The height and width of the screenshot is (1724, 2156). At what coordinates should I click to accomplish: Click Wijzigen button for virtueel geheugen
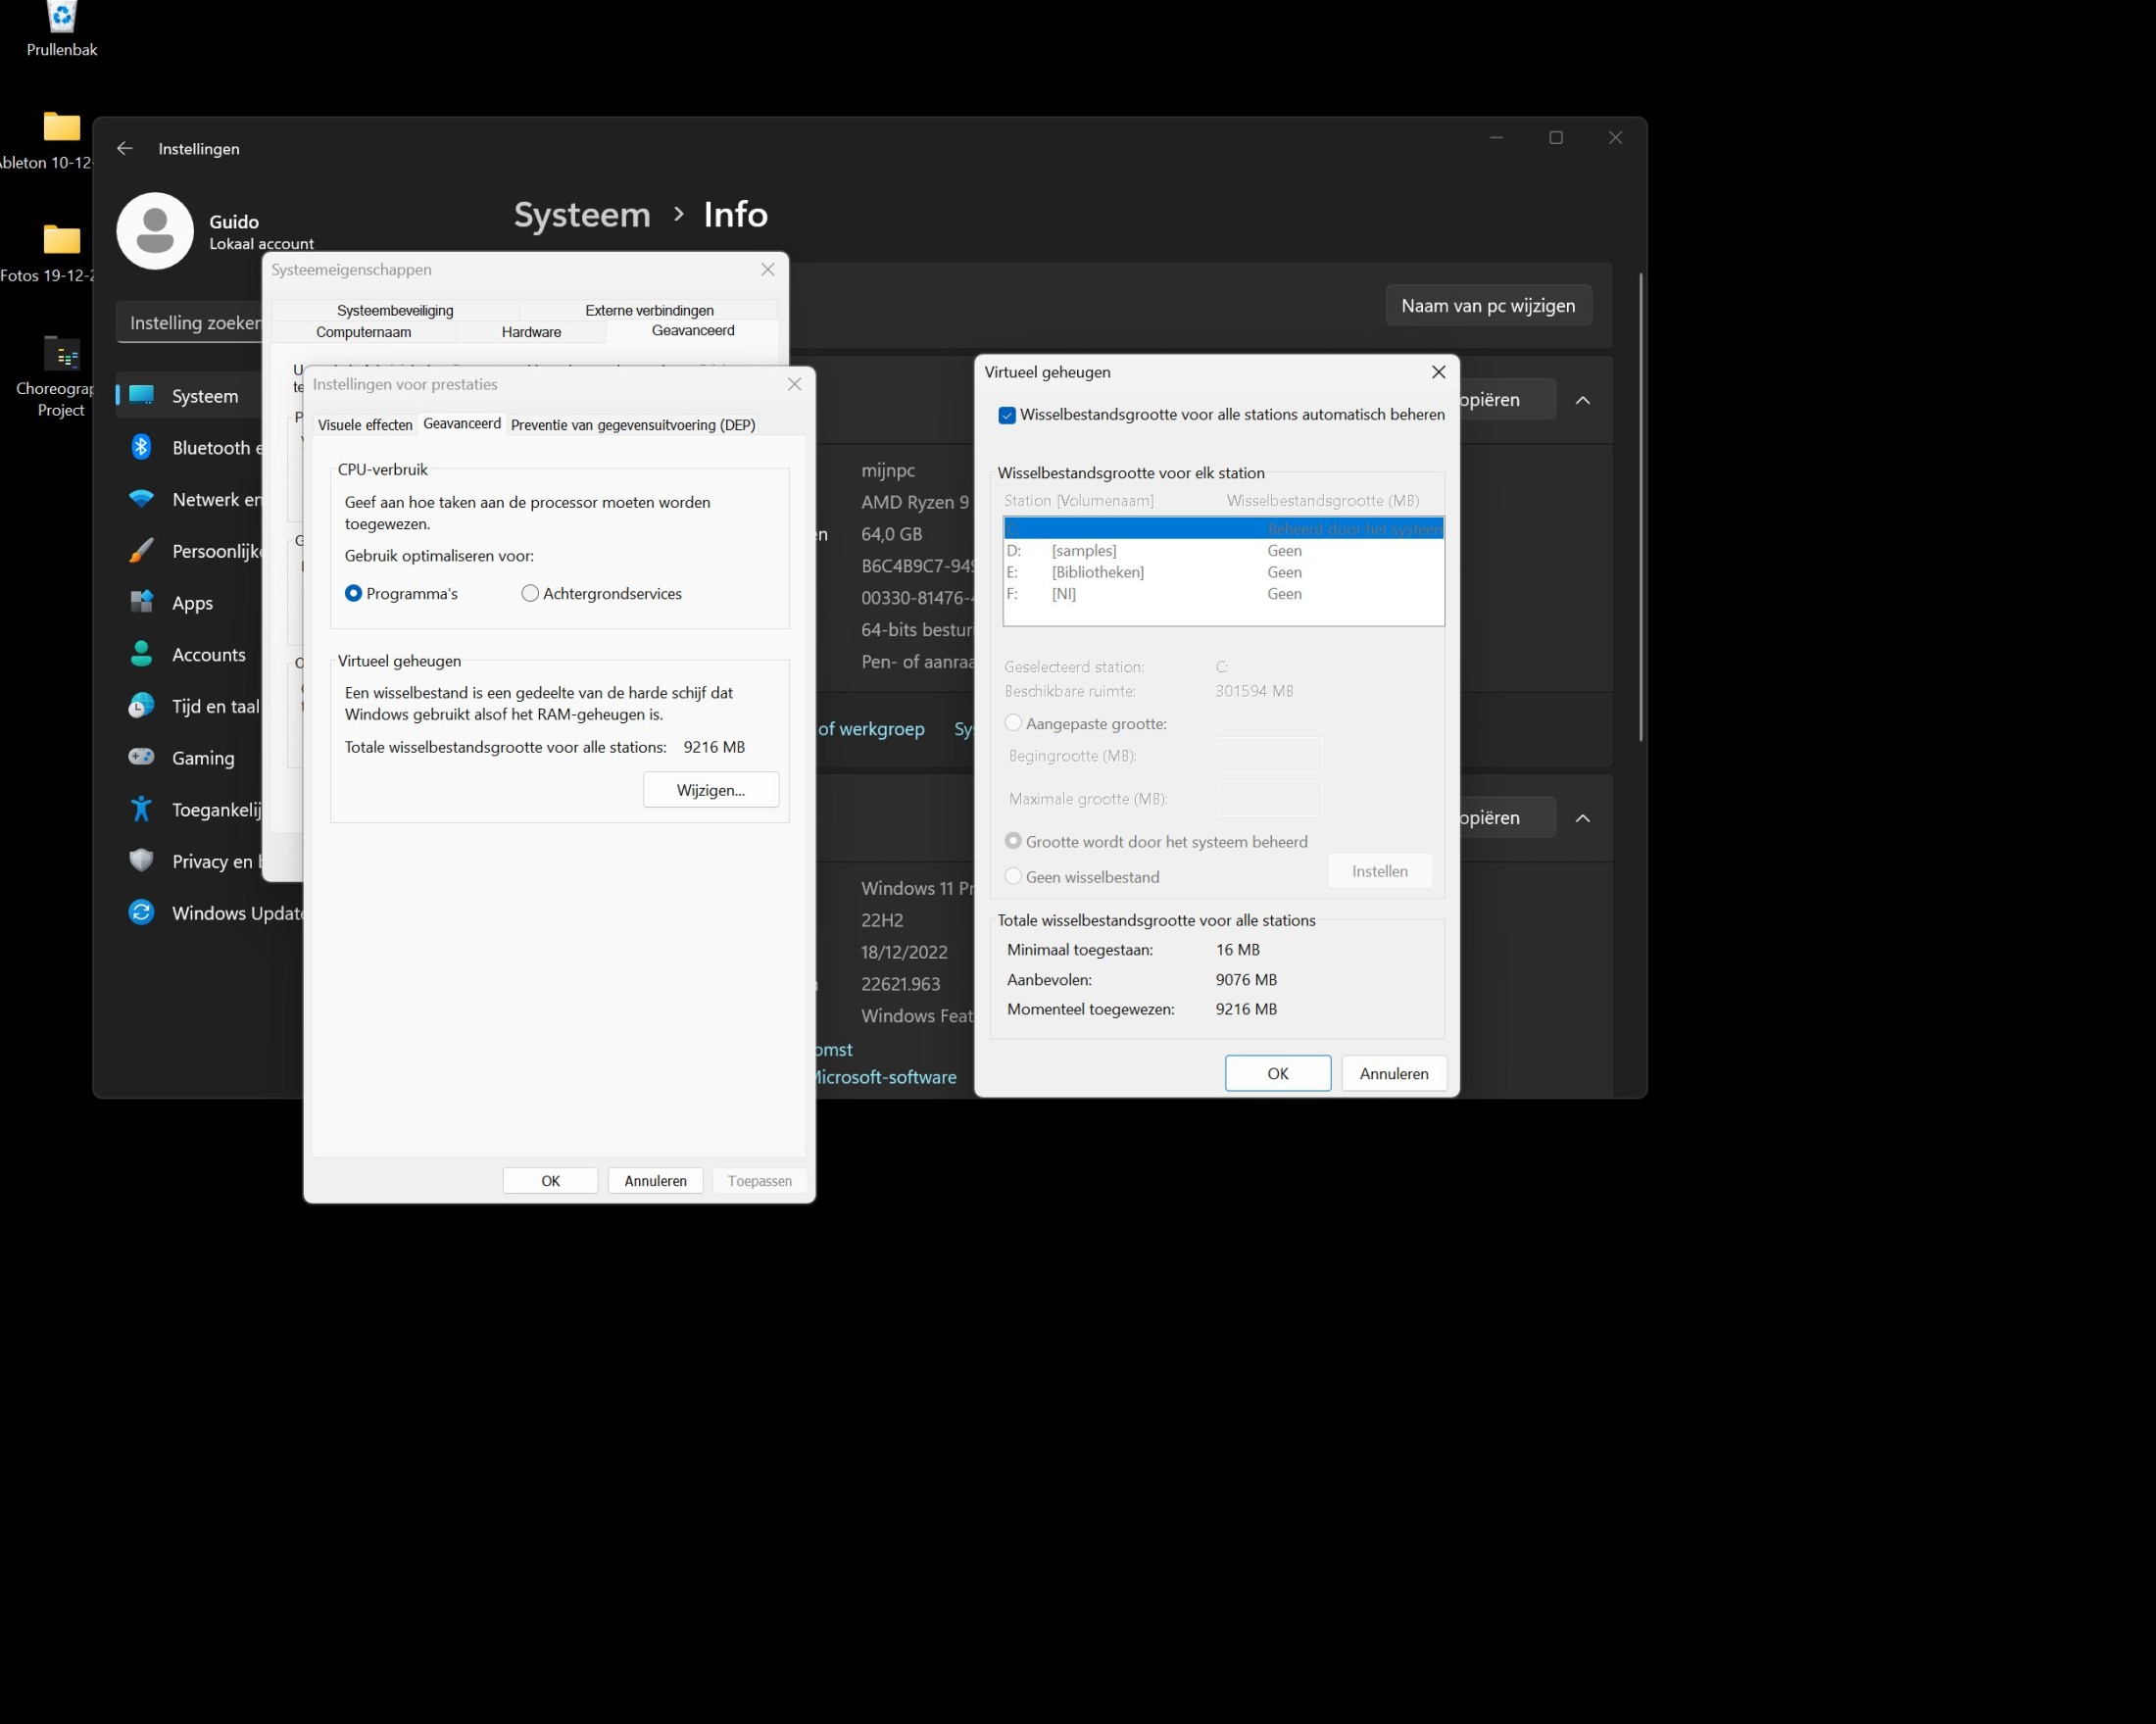pyautogui.click(x=712, y=788)
